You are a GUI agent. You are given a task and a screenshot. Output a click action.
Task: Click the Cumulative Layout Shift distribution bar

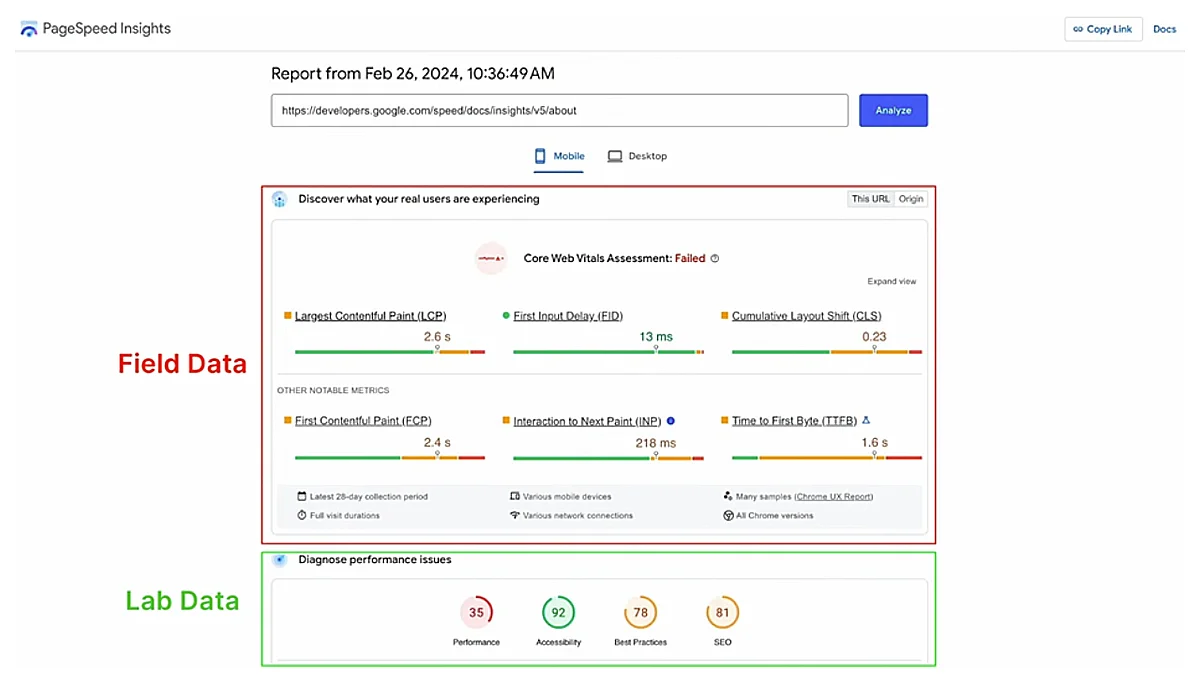826,352
